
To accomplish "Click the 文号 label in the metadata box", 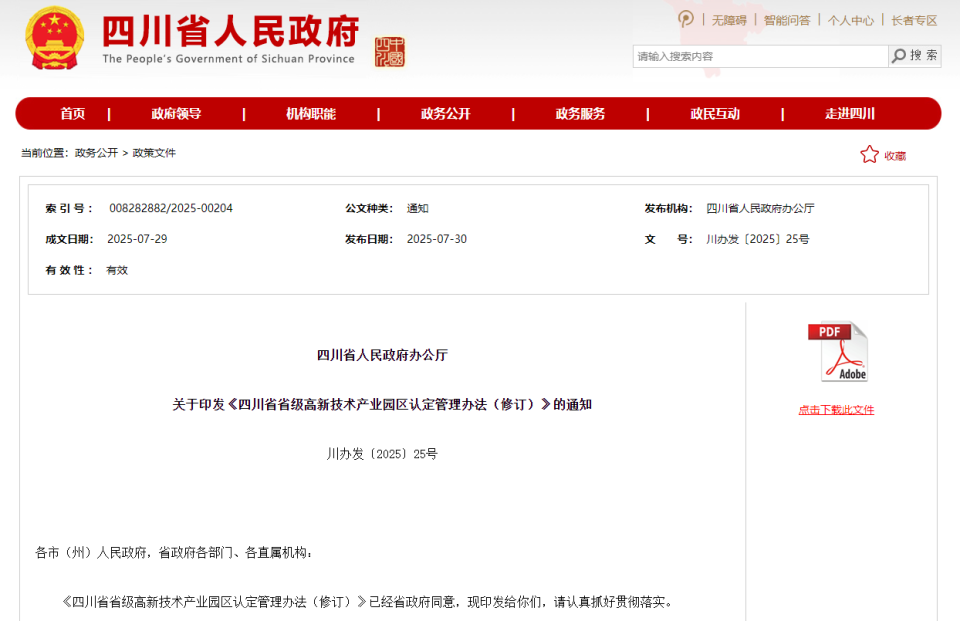I will pyautogui.click(x=669, y=239).
